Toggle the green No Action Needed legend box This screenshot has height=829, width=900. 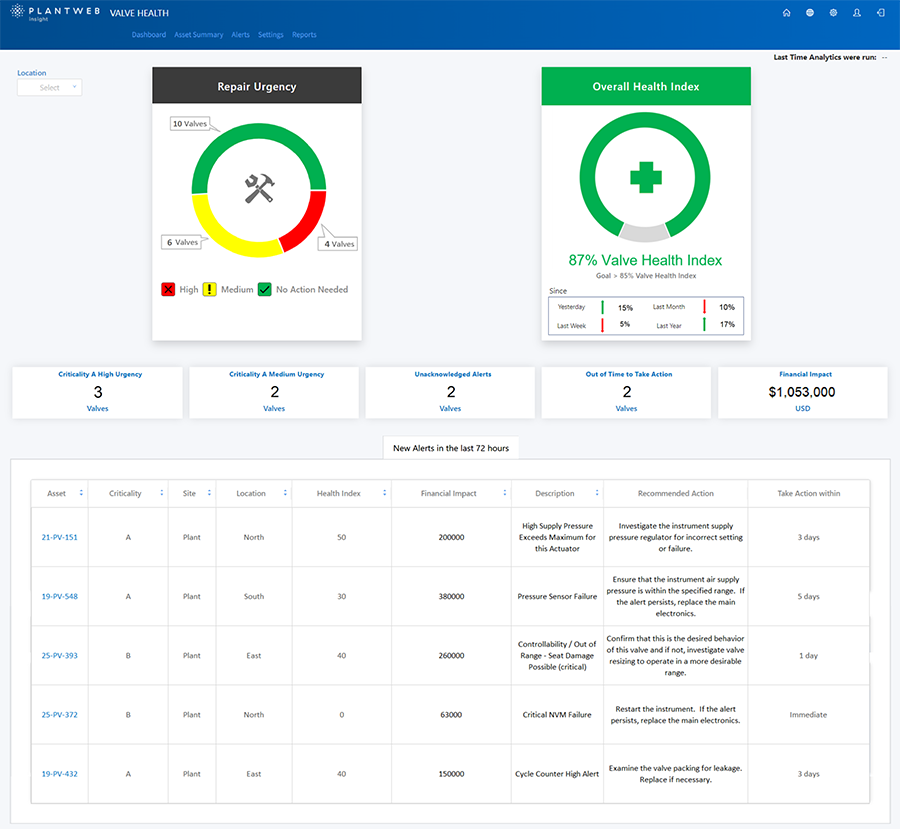point(265,289)
